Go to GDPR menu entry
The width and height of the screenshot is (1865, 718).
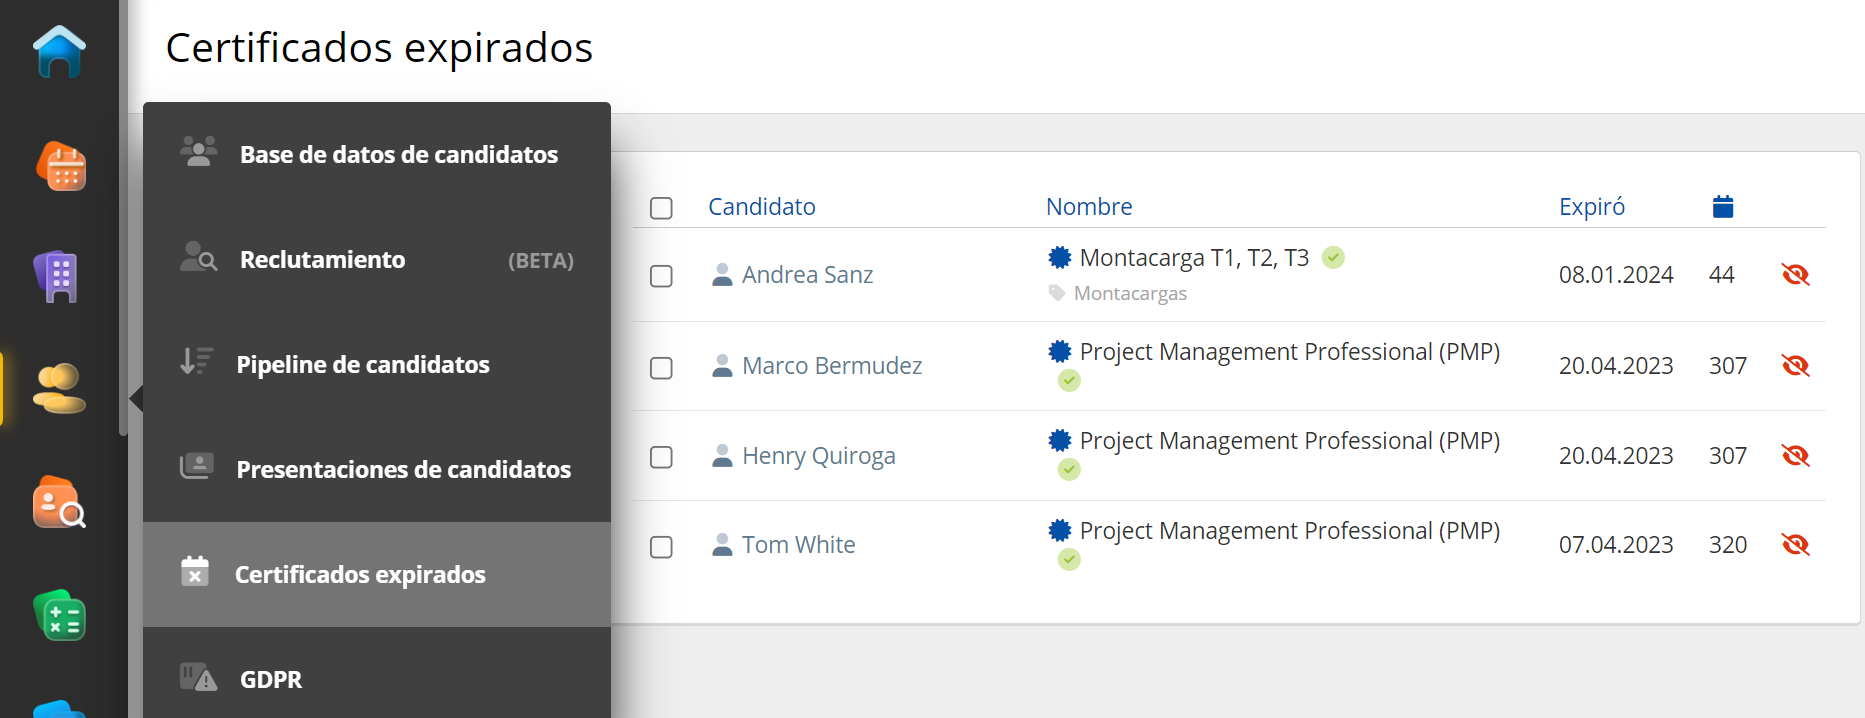point(270,680)
